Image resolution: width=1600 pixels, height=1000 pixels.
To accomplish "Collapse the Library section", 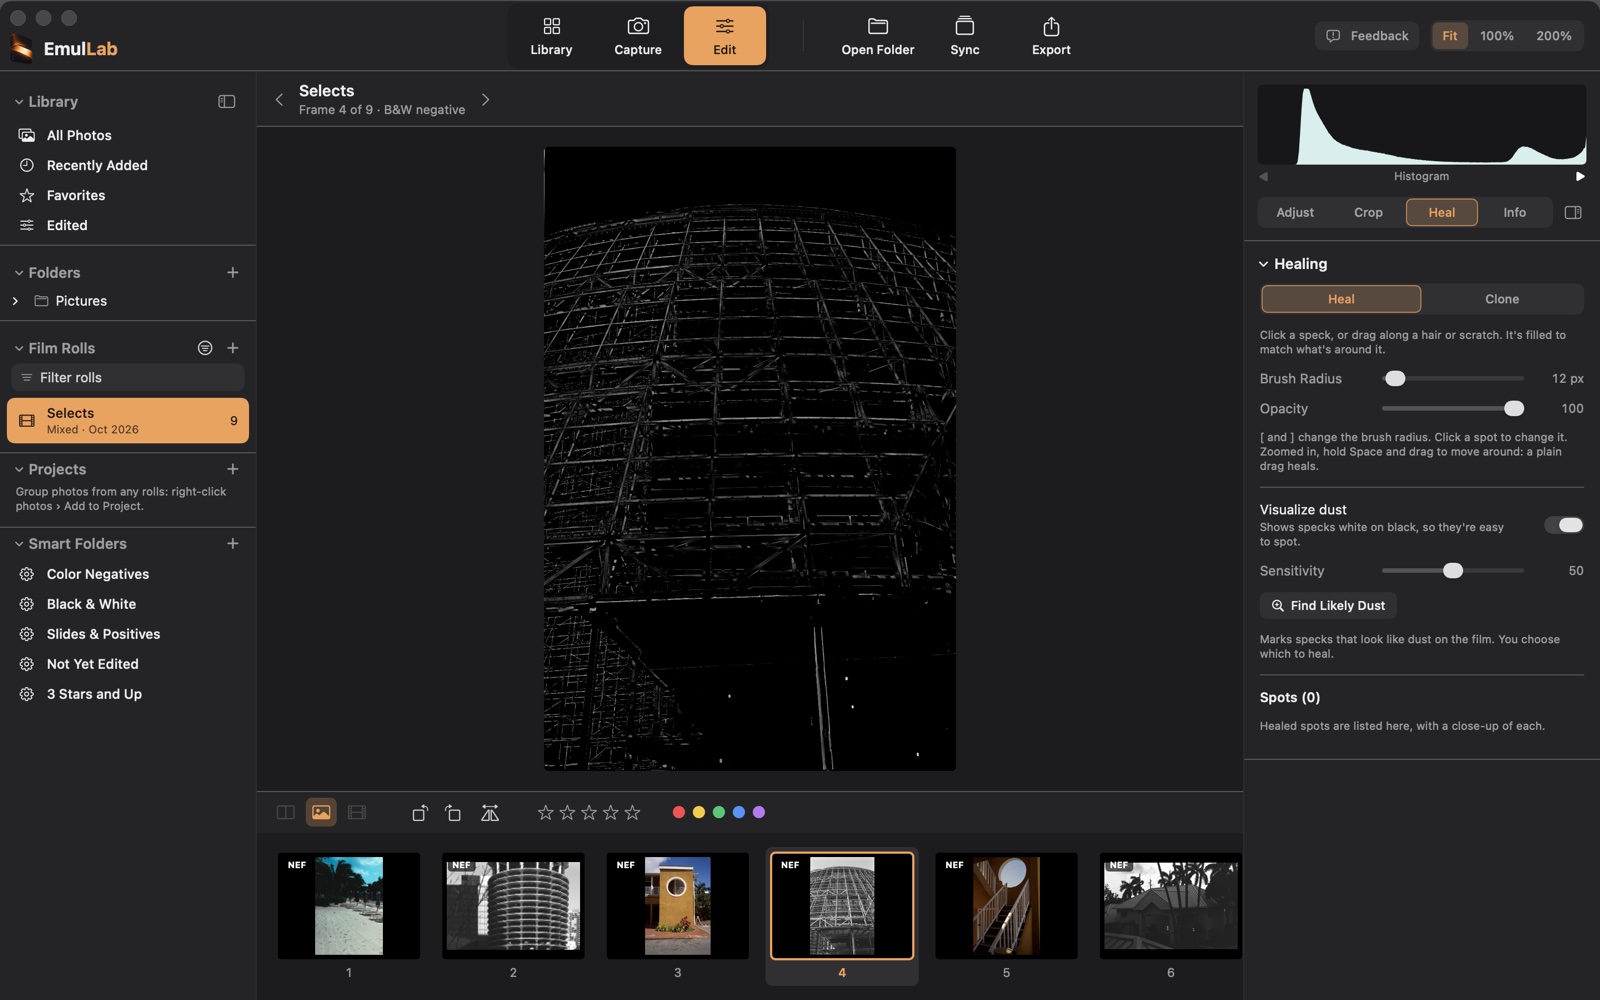I will pos(19,102).
